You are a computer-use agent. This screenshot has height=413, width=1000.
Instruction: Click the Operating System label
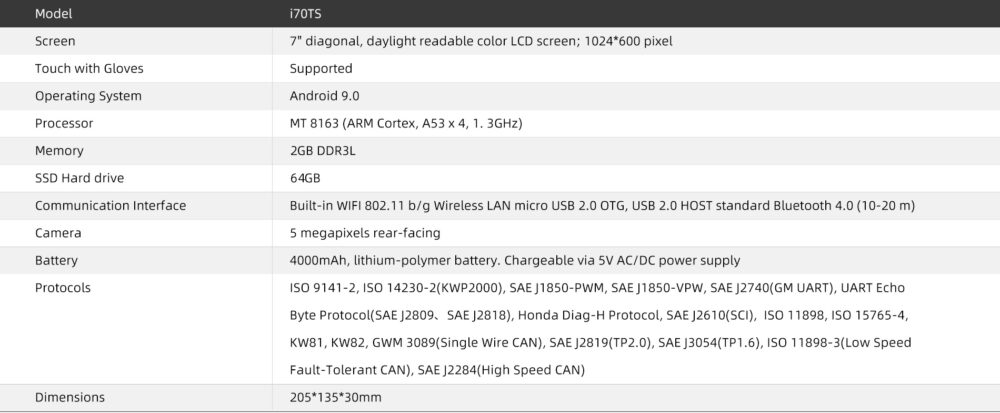88,96
